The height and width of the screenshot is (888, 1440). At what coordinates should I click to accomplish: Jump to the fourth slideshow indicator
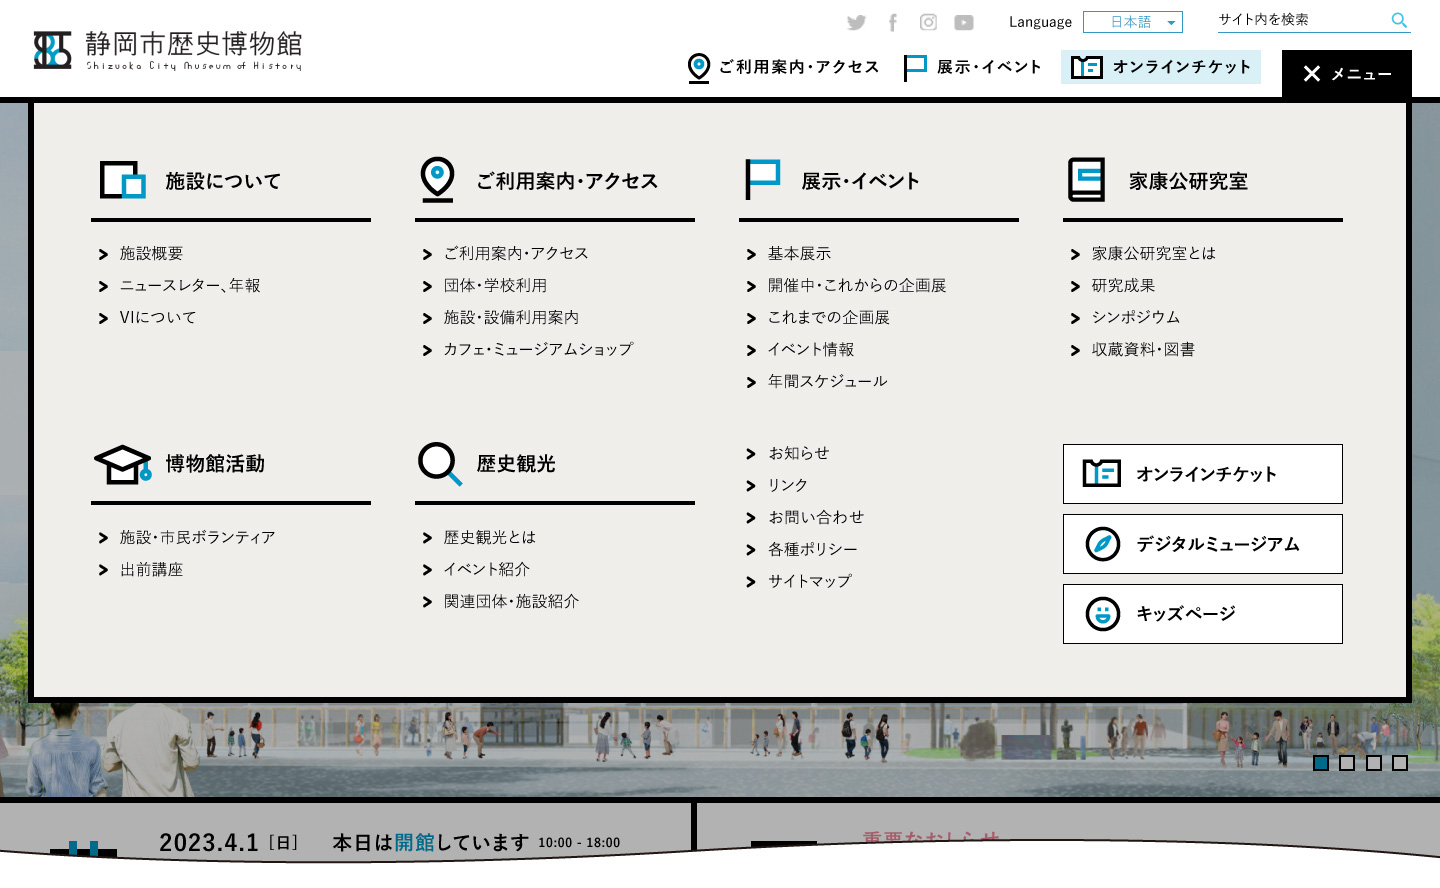click(x=1400, y=763)
